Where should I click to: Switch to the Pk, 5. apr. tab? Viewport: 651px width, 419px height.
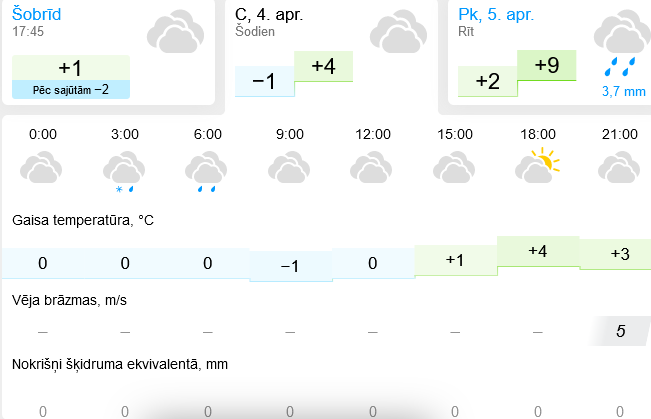tap(549, 52)
